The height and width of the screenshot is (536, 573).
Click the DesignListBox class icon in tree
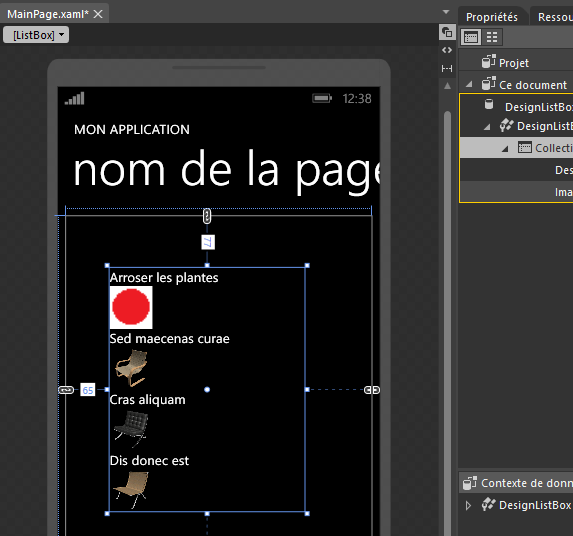click(x=506, y=126)
